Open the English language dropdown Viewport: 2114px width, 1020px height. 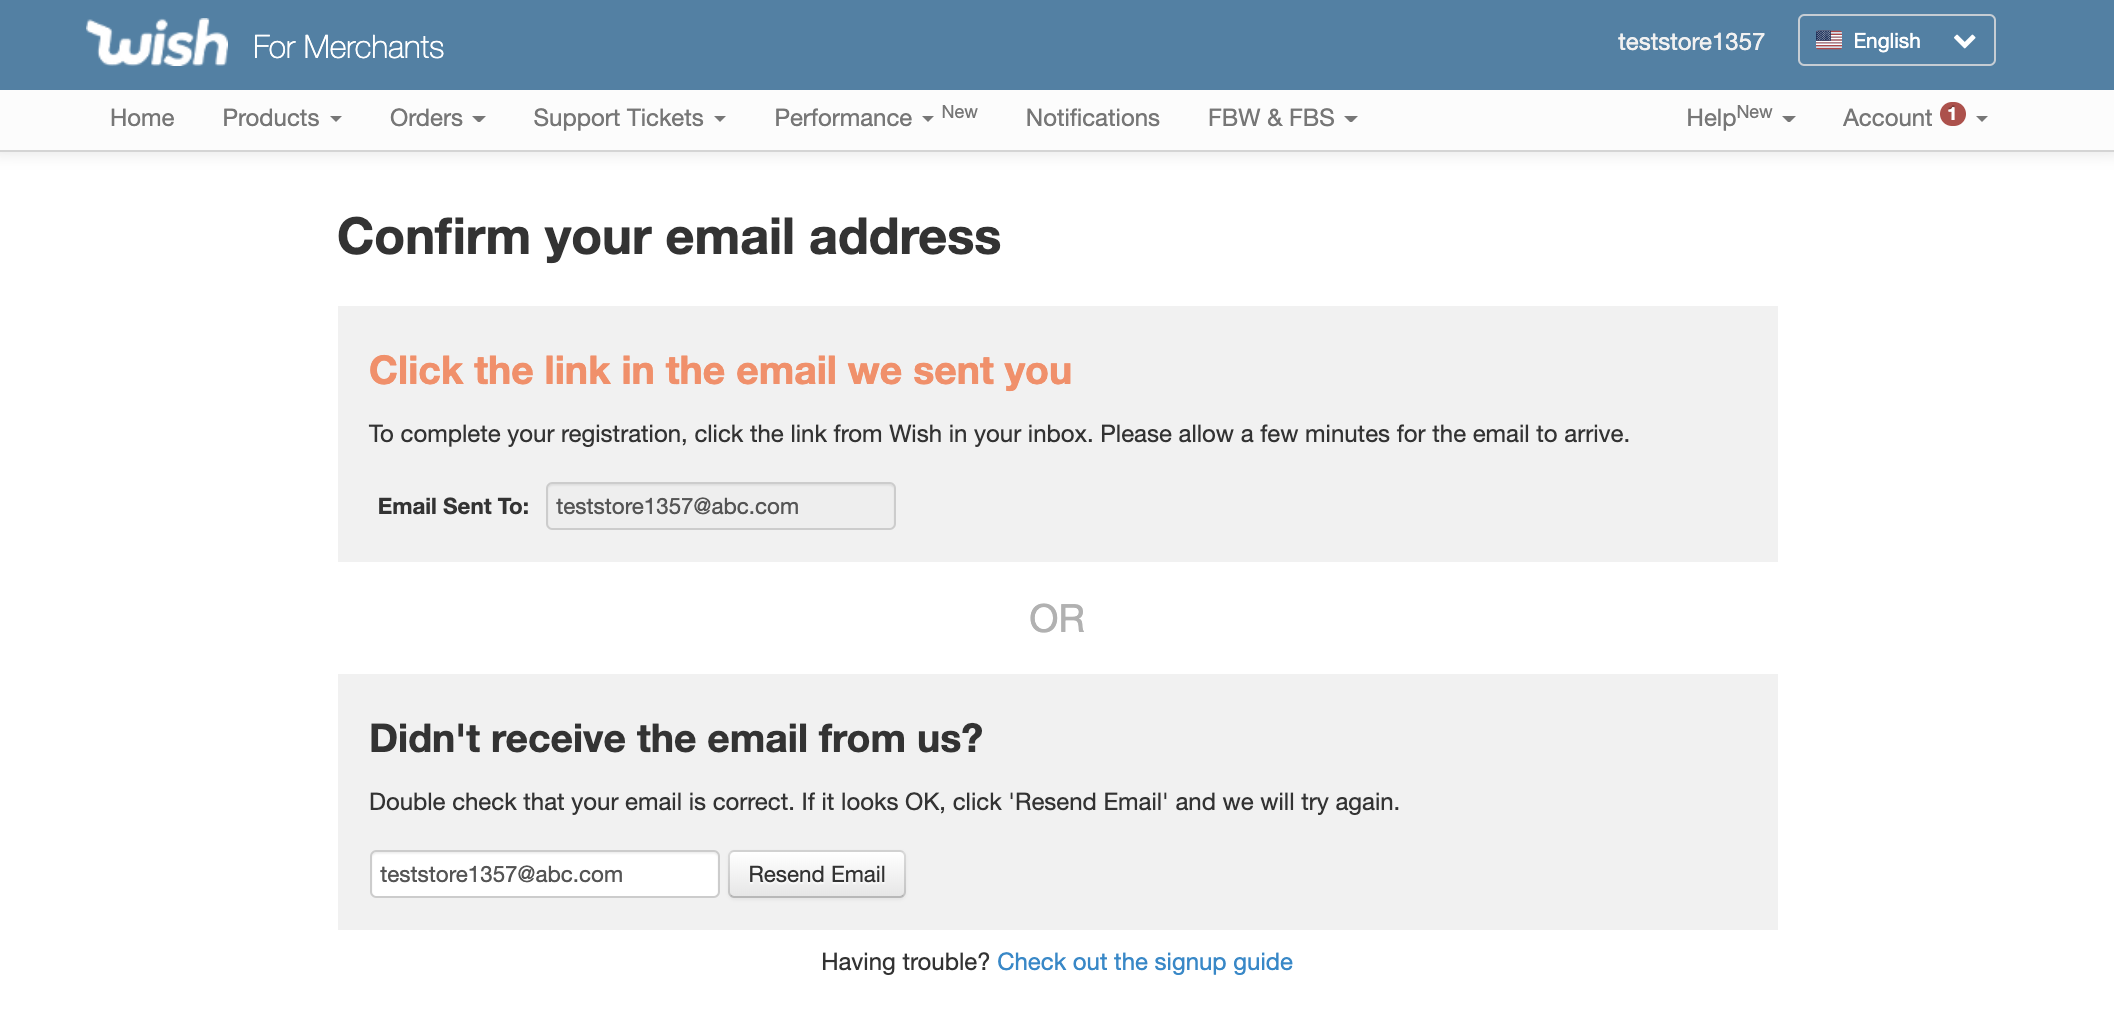click(x=1896, y=40)
